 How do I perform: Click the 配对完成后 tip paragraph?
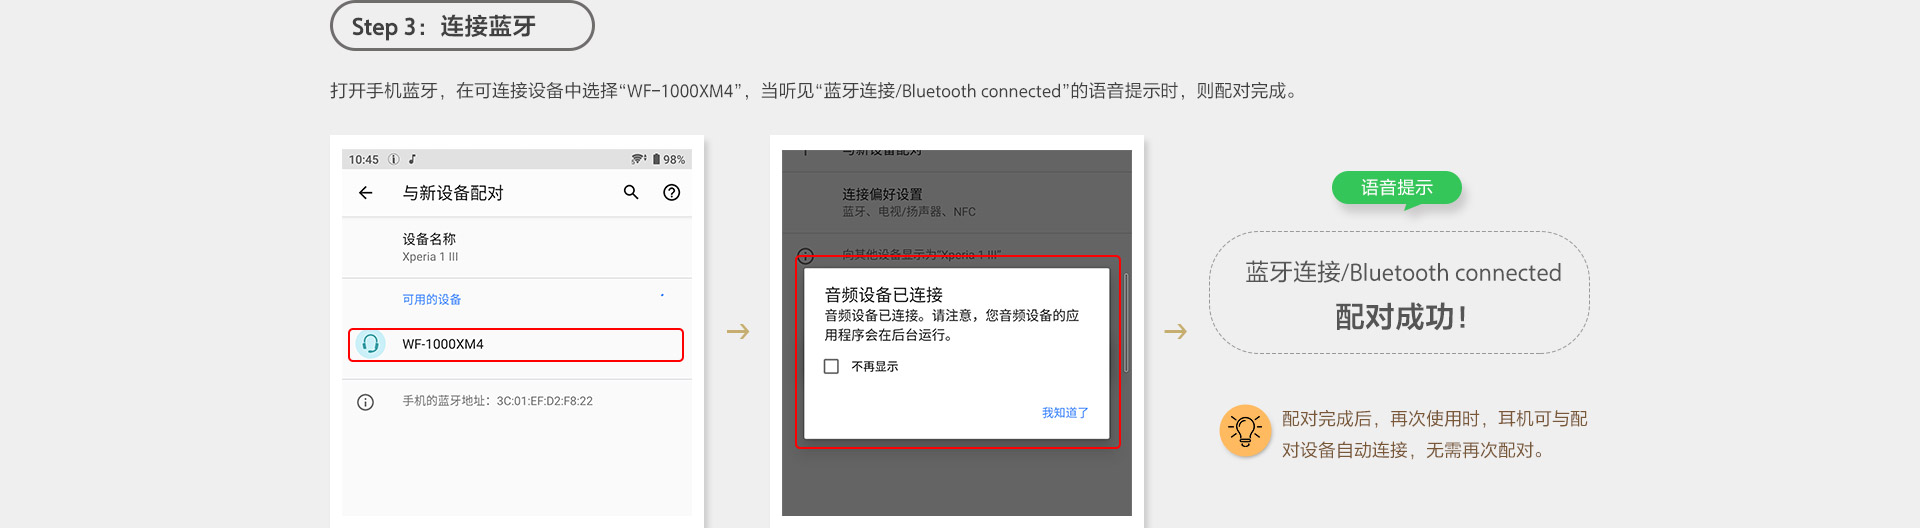1435,434
